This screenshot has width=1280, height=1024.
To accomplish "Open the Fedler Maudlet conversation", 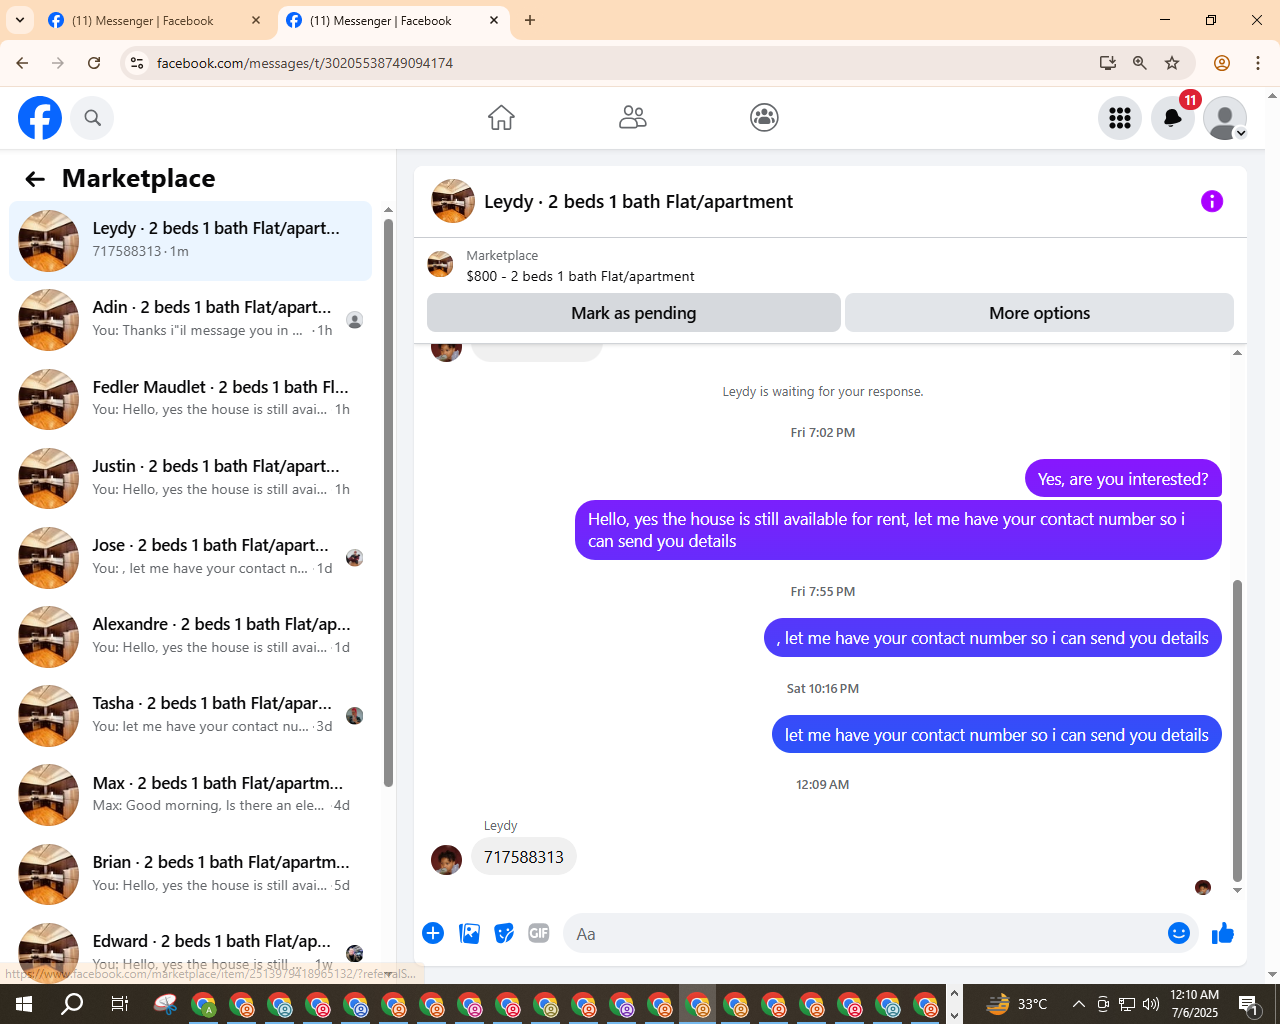I will [x=190, y=399].
